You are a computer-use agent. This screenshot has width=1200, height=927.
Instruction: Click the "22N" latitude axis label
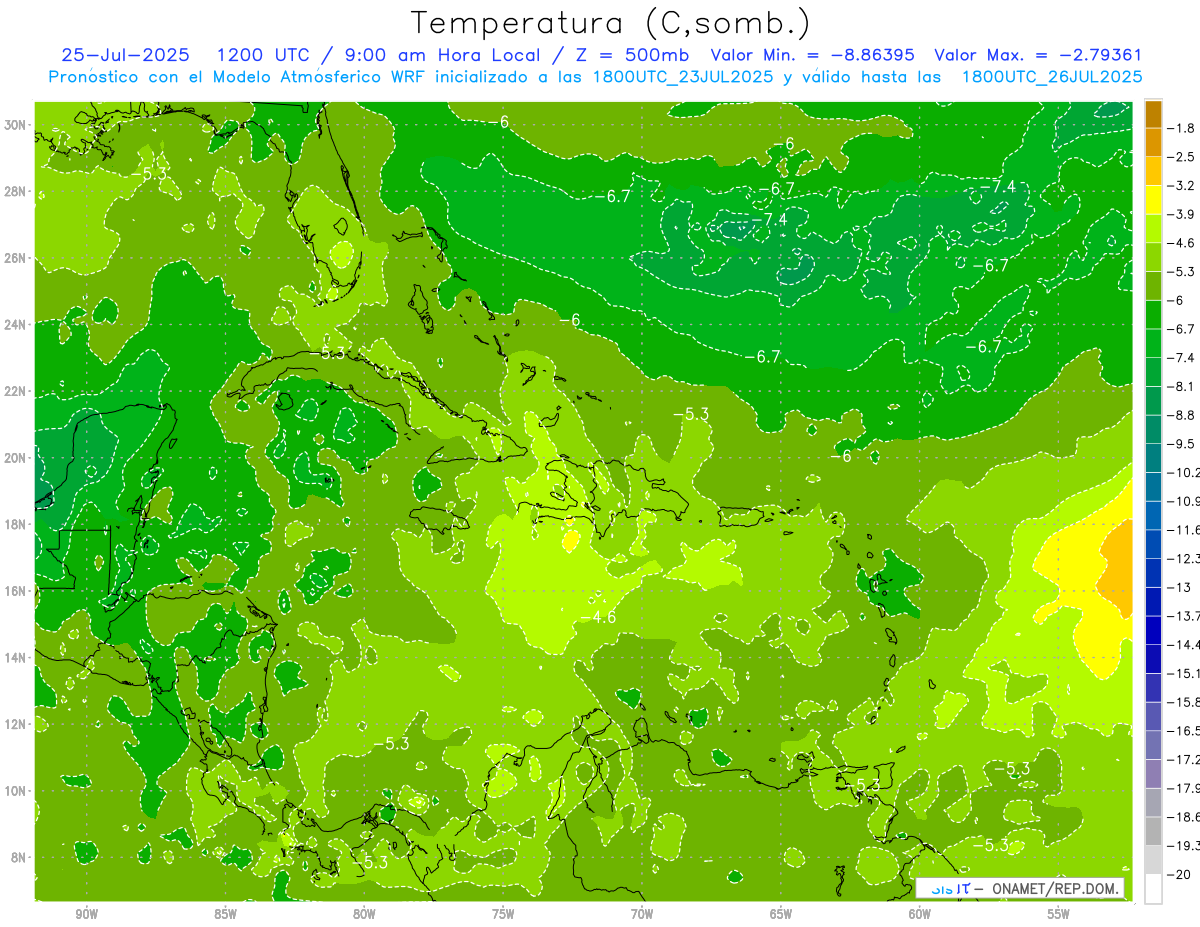pyautogui.click(x=15, y=391)
